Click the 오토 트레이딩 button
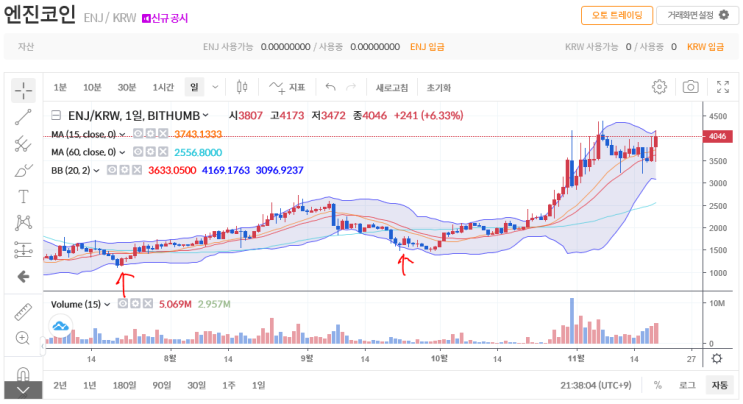This screenshot has height=404, width=743. 617,15
